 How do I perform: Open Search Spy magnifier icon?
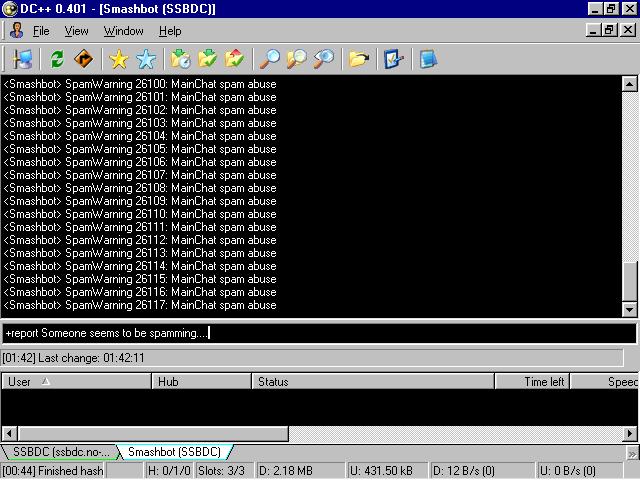pyautogui.click(x=324, y=60)
